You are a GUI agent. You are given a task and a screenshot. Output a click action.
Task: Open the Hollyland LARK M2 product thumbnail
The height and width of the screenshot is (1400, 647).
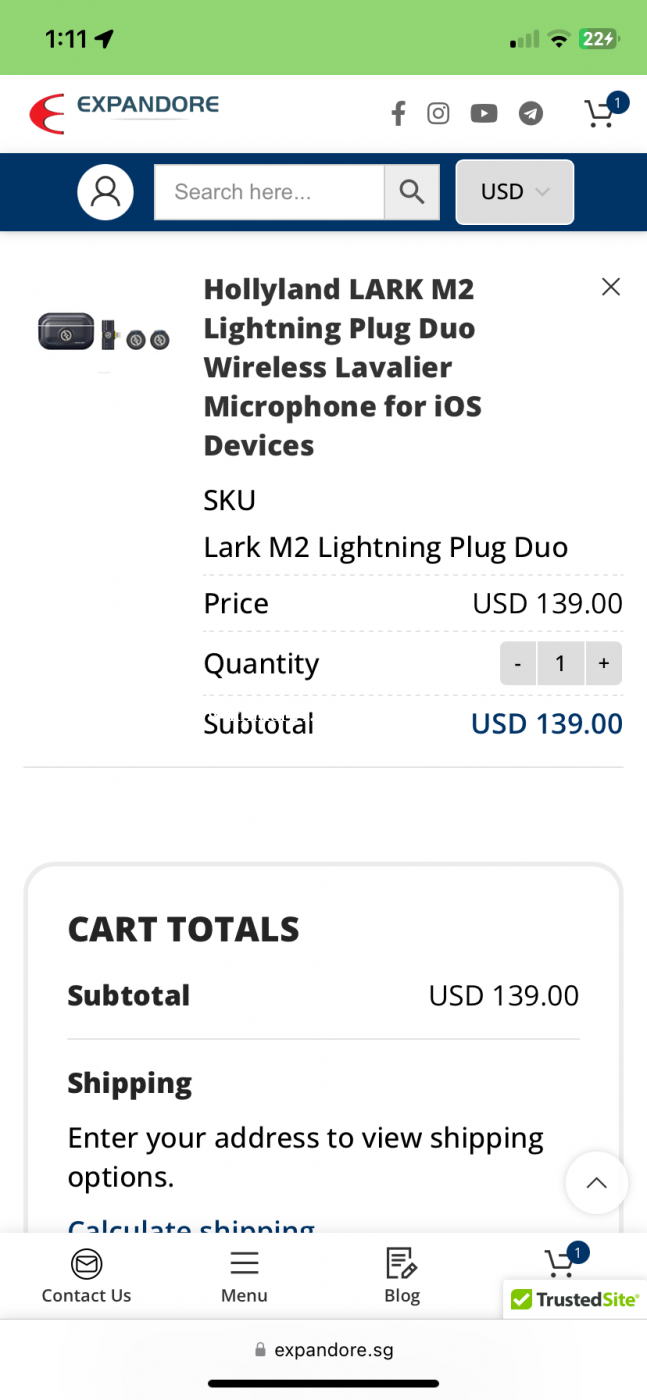(104, 333)
